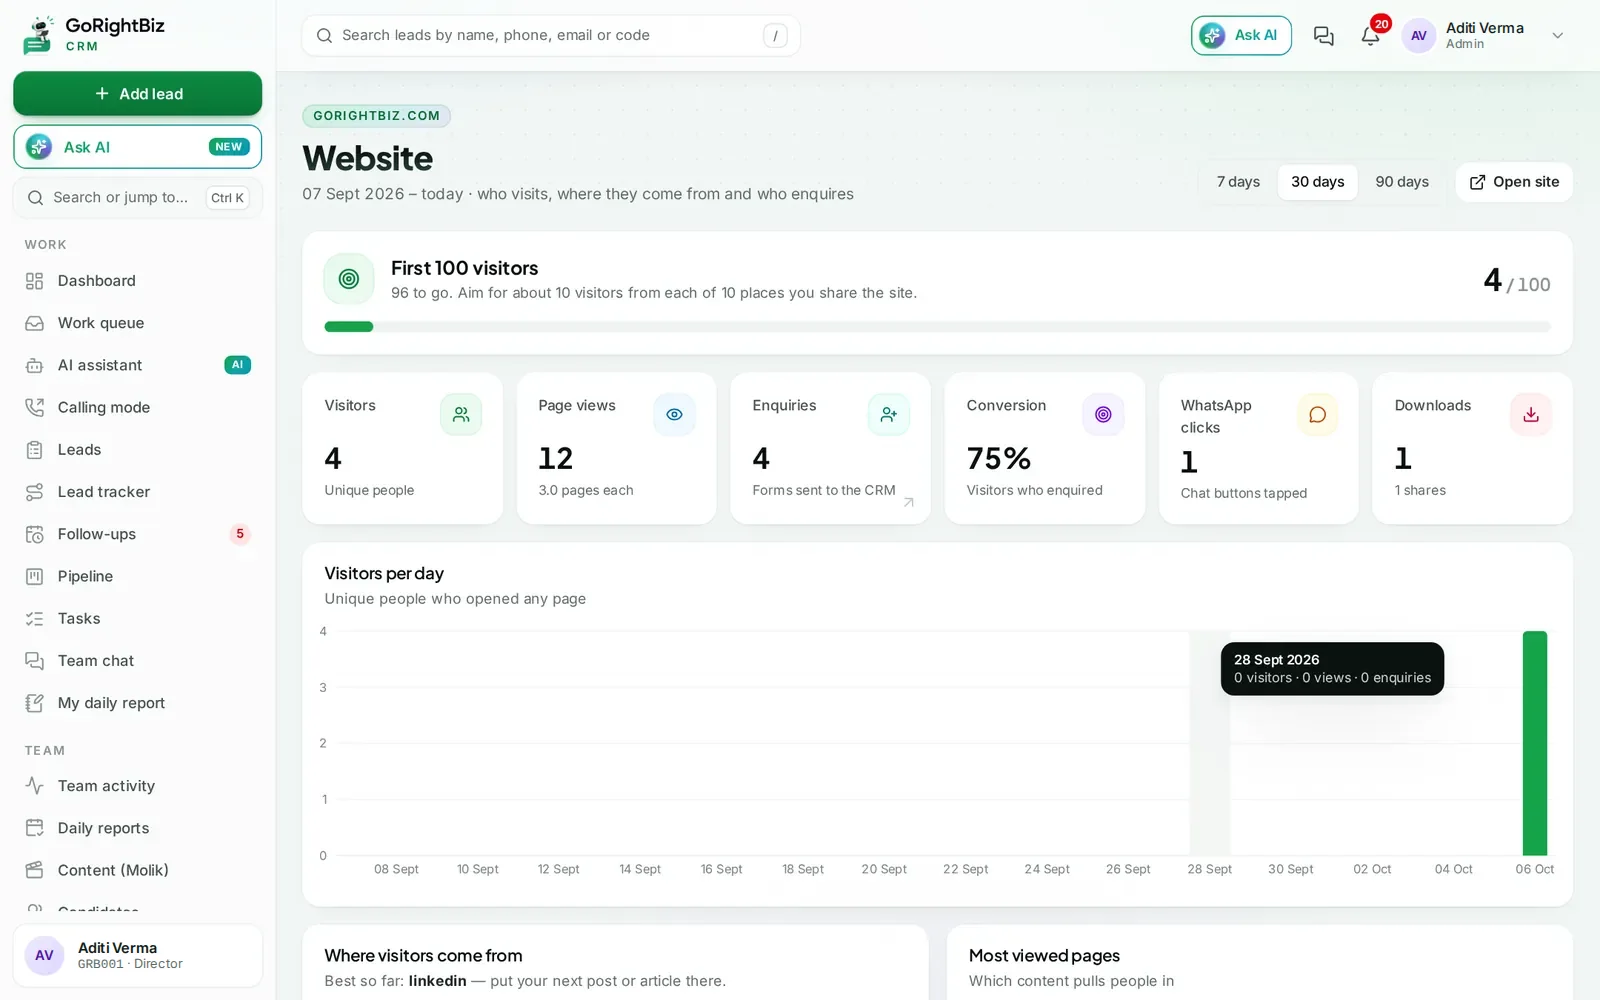
Task: Click the My daily report edit icon
Action: [34, 703]
